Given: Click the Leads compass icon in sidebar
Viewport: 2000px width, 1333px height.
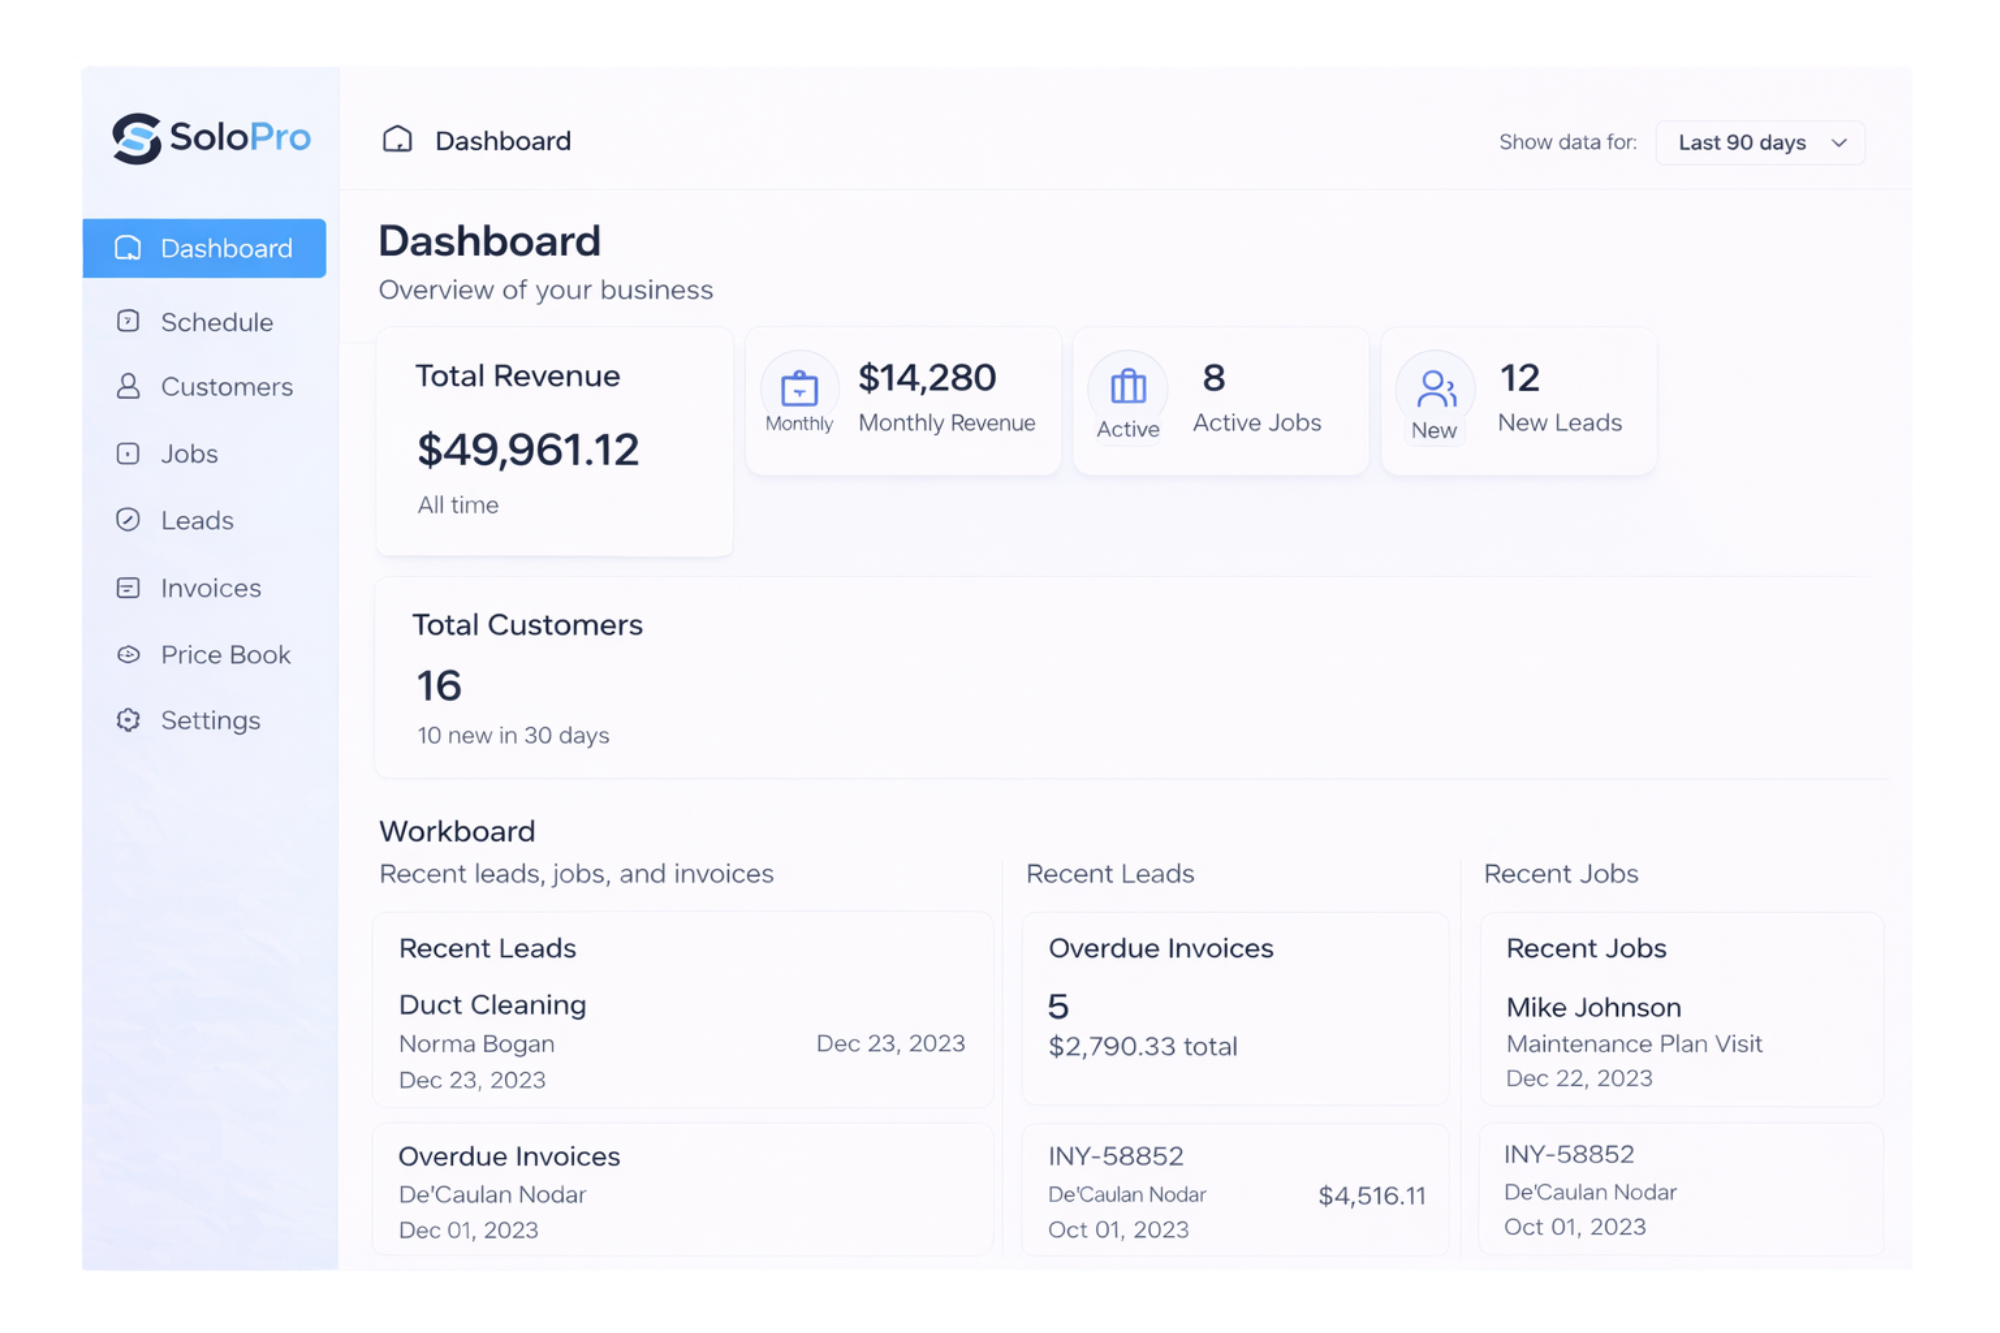Looking at the screenshot, I should point(128,519).
